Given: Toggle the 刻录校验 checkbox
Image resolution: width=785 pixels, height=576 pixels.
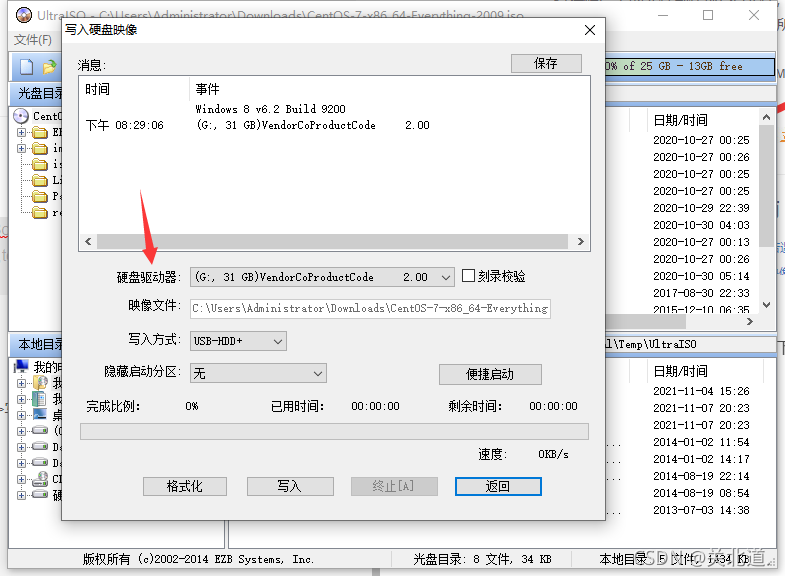Looking at the screenshot, I should point(468,276).
